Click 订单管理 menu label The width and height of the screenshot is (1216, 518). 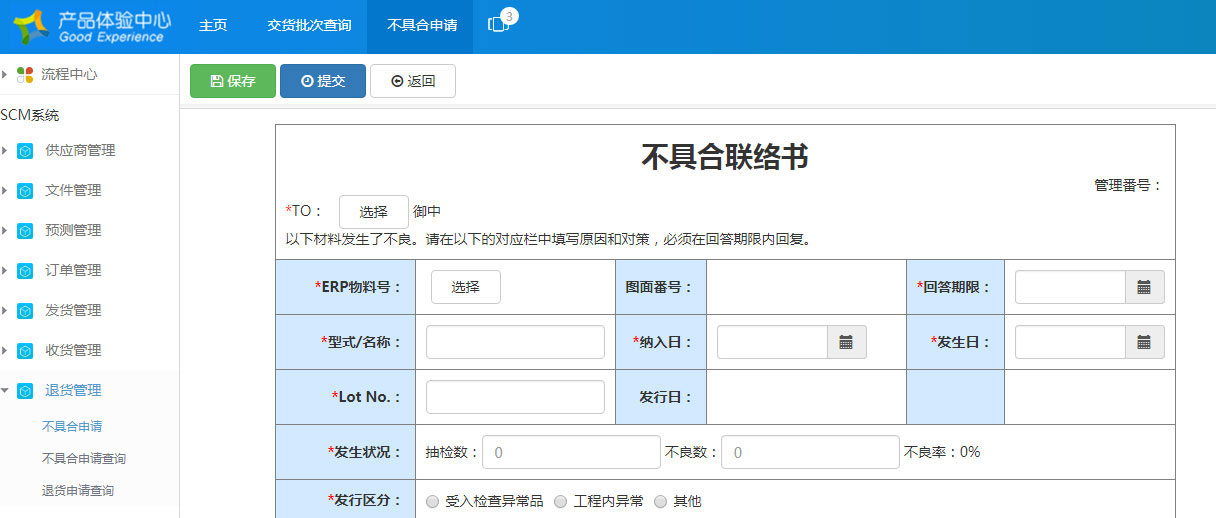click(x=73, y=271)
